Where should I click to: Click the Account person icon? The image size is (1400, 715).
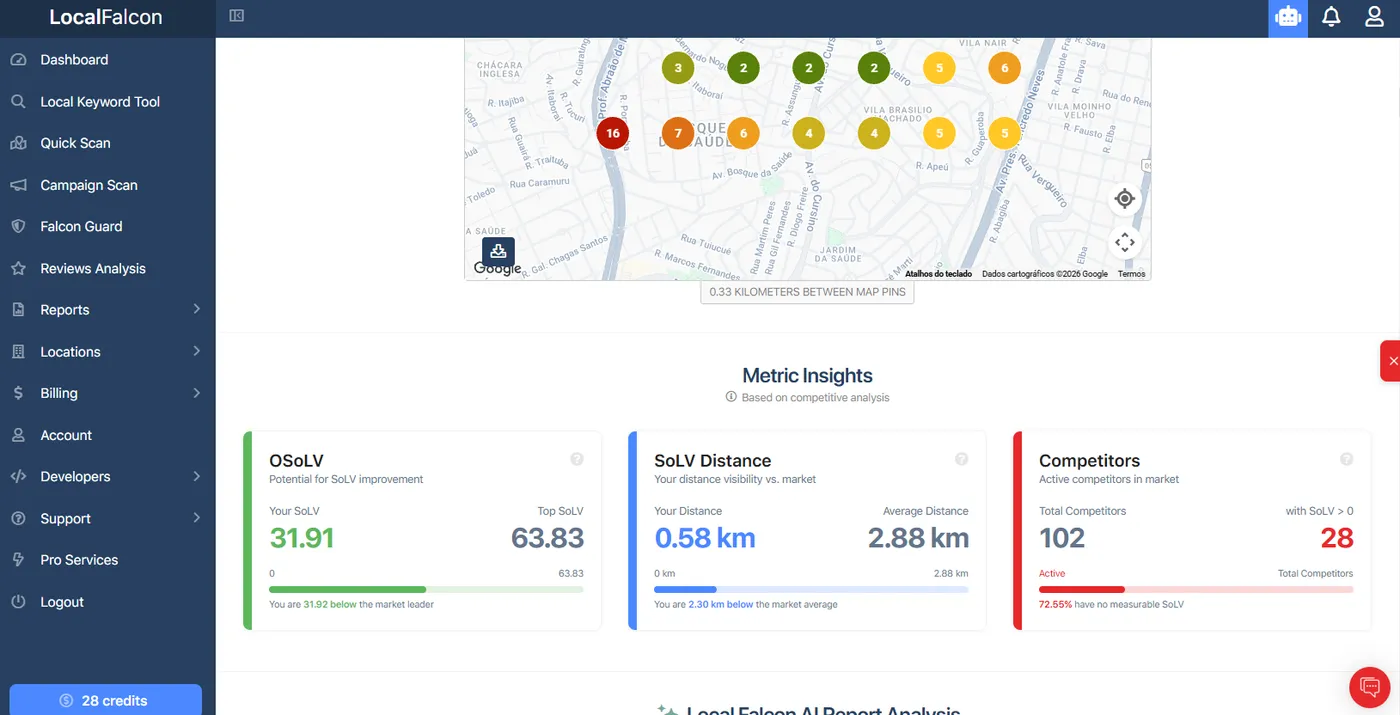pos(18,436)
